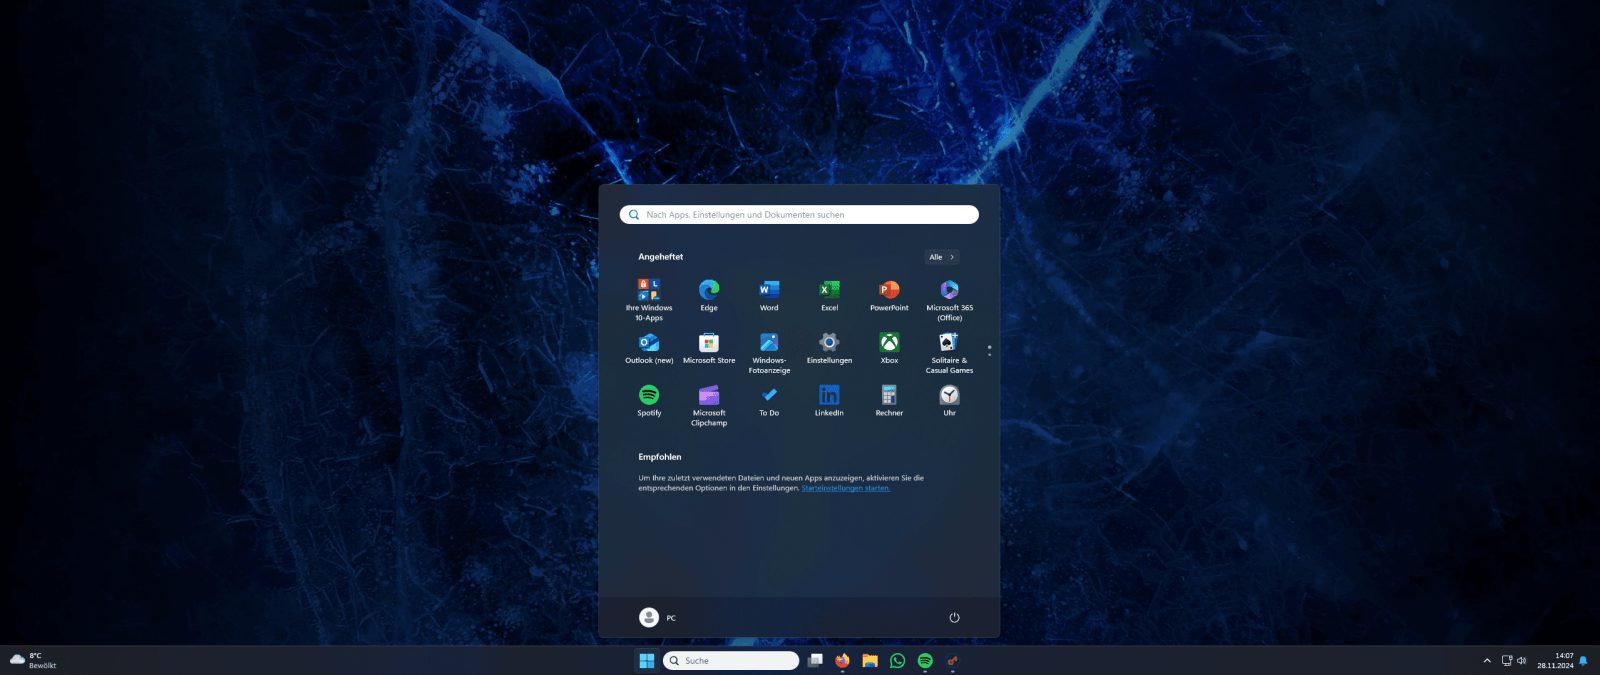The width and height of the screenshot is (1600, 675).
Task: Launch the Edge browser from pinned apps
Action: click(709, 296)
